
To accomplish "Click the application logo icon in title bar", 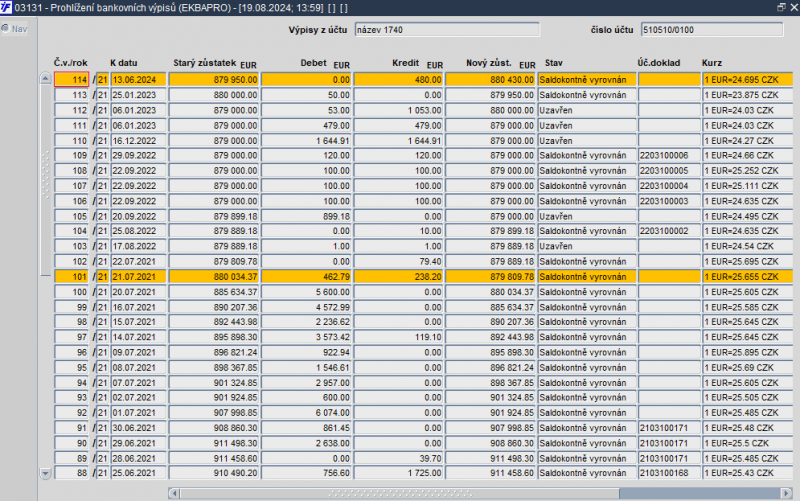I will 6,7.
